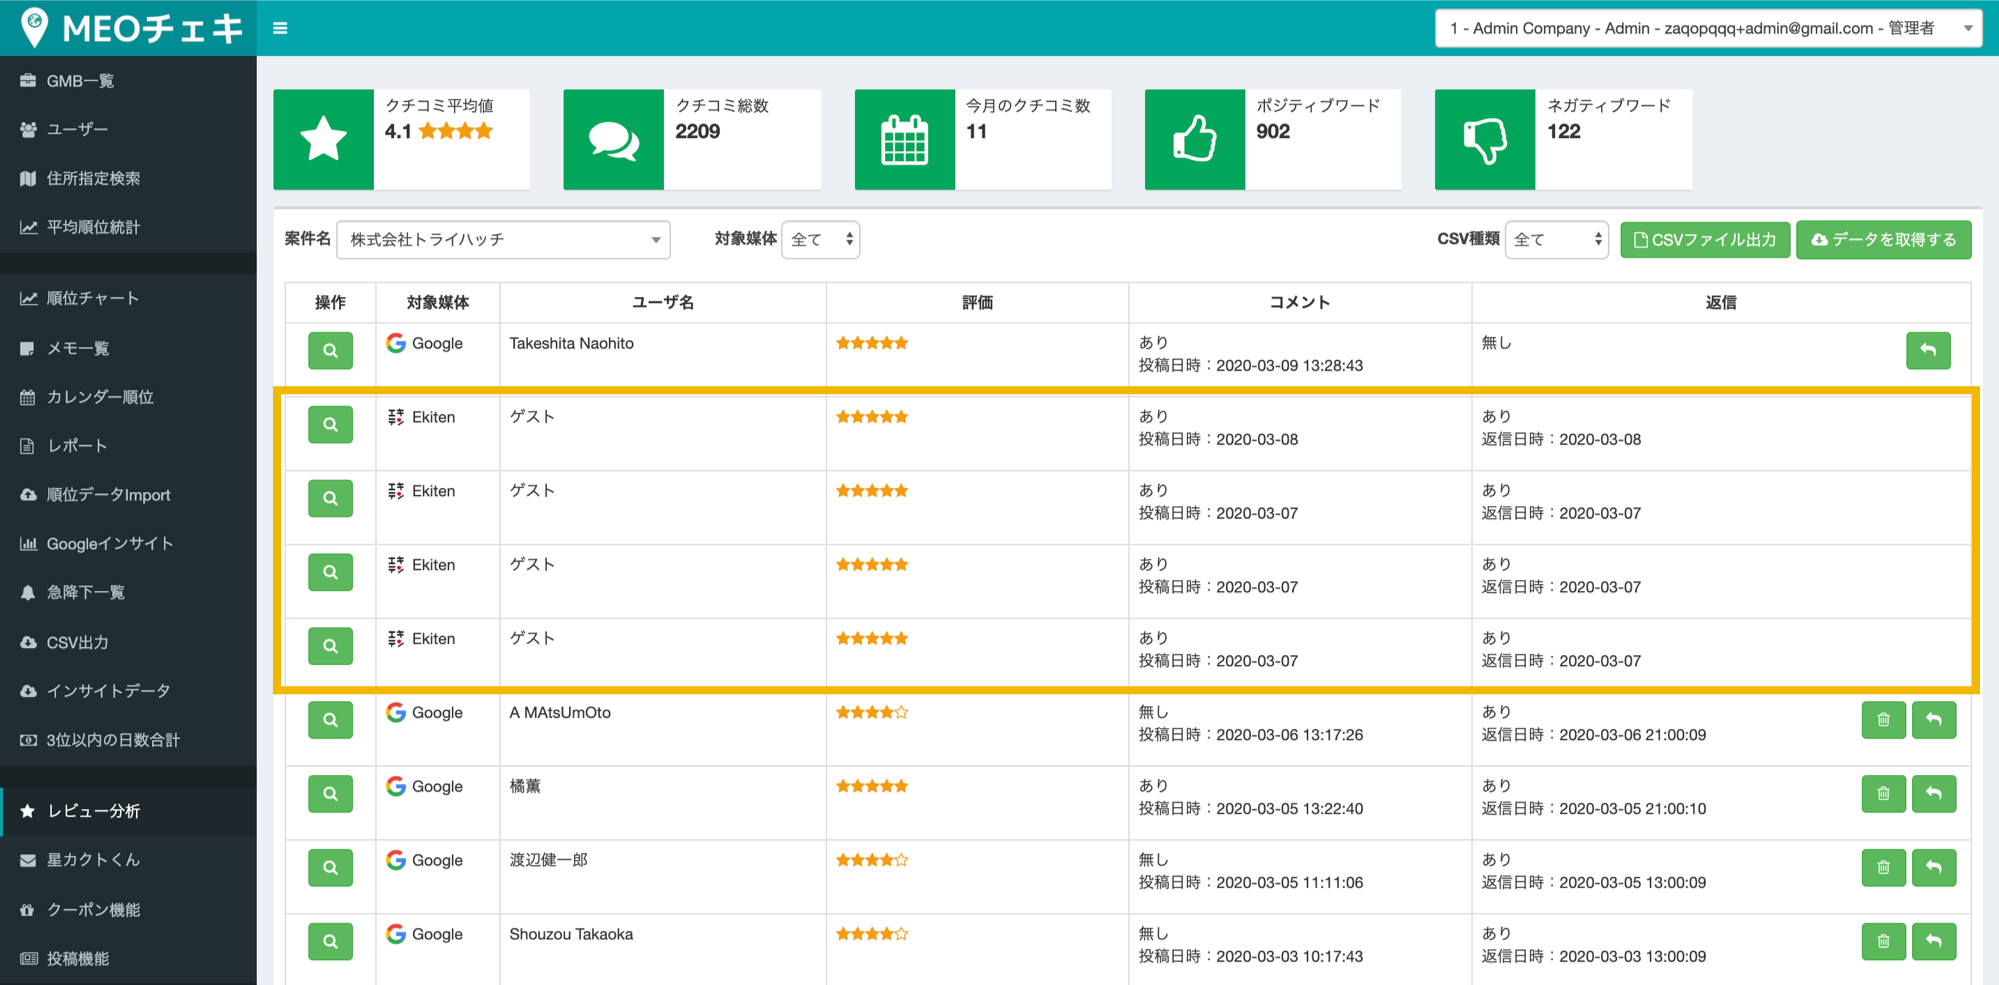1999x985 pixels.
Task: Click the value 2209 in クチコミ総数 card
Action: click(697, 132)
